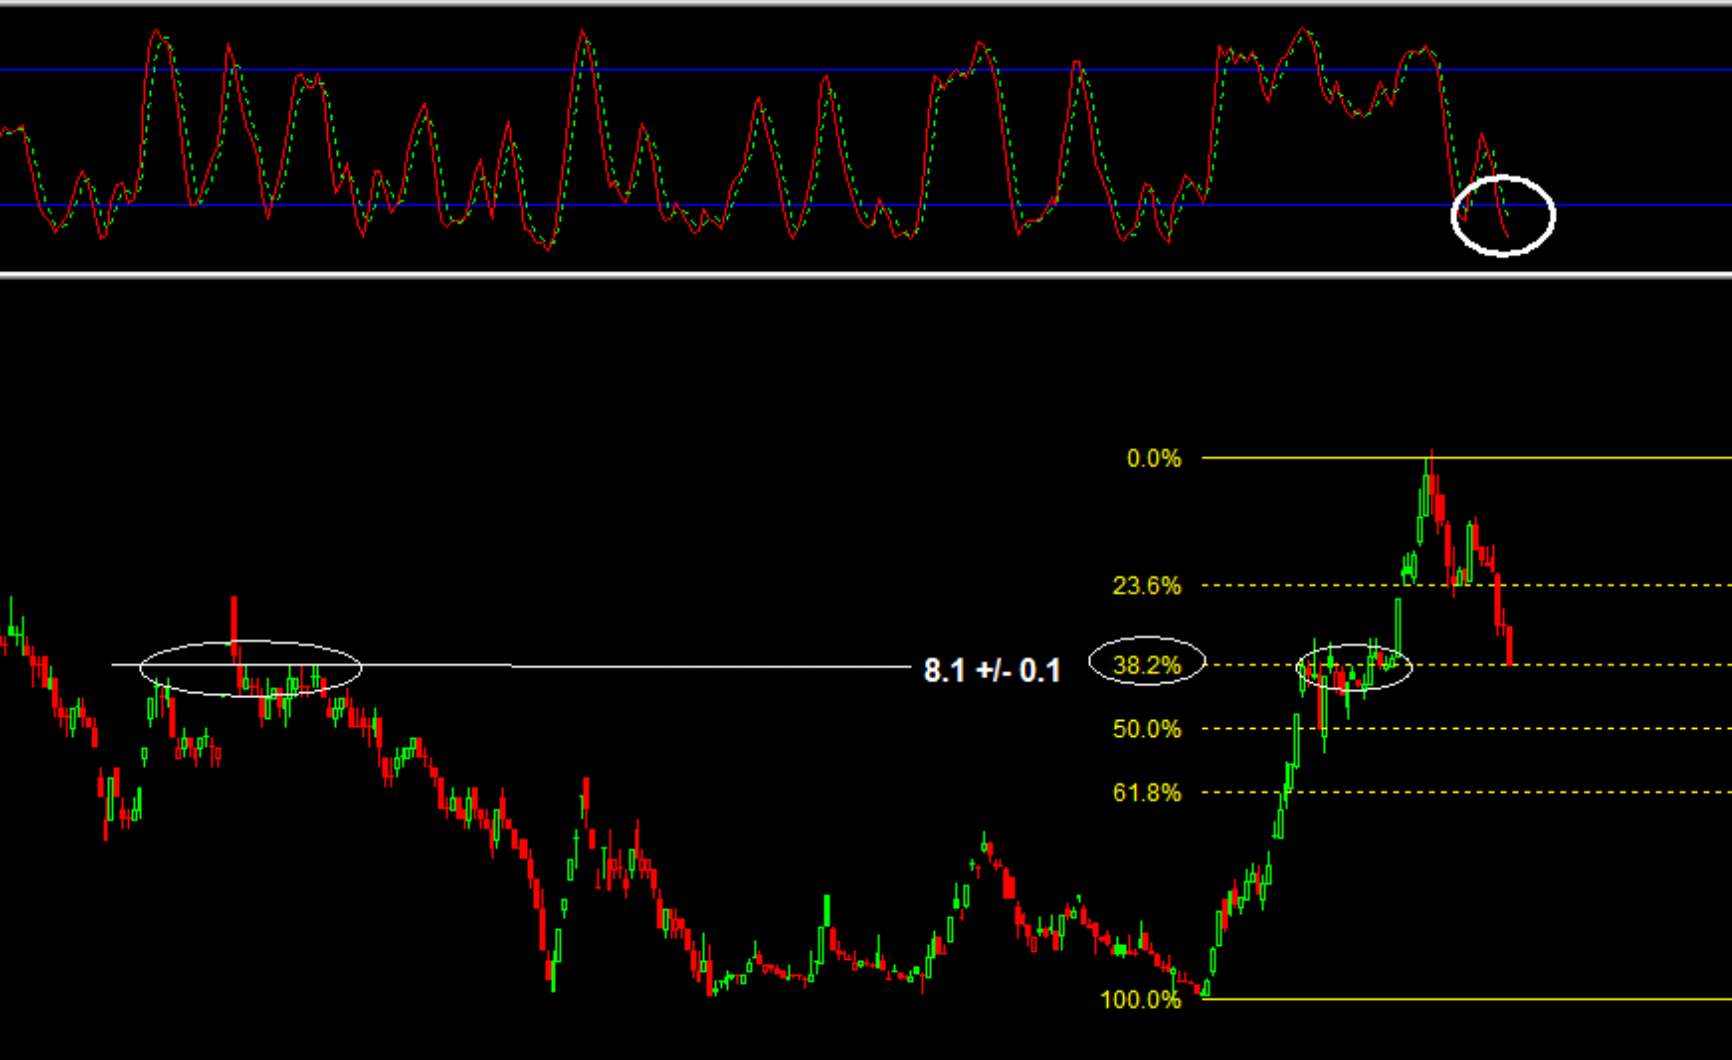Screen dimensions: 1732x1060
Task: Click the '8.1 +/- 0.1' price annotation
Action: click(x=991, y=670)
